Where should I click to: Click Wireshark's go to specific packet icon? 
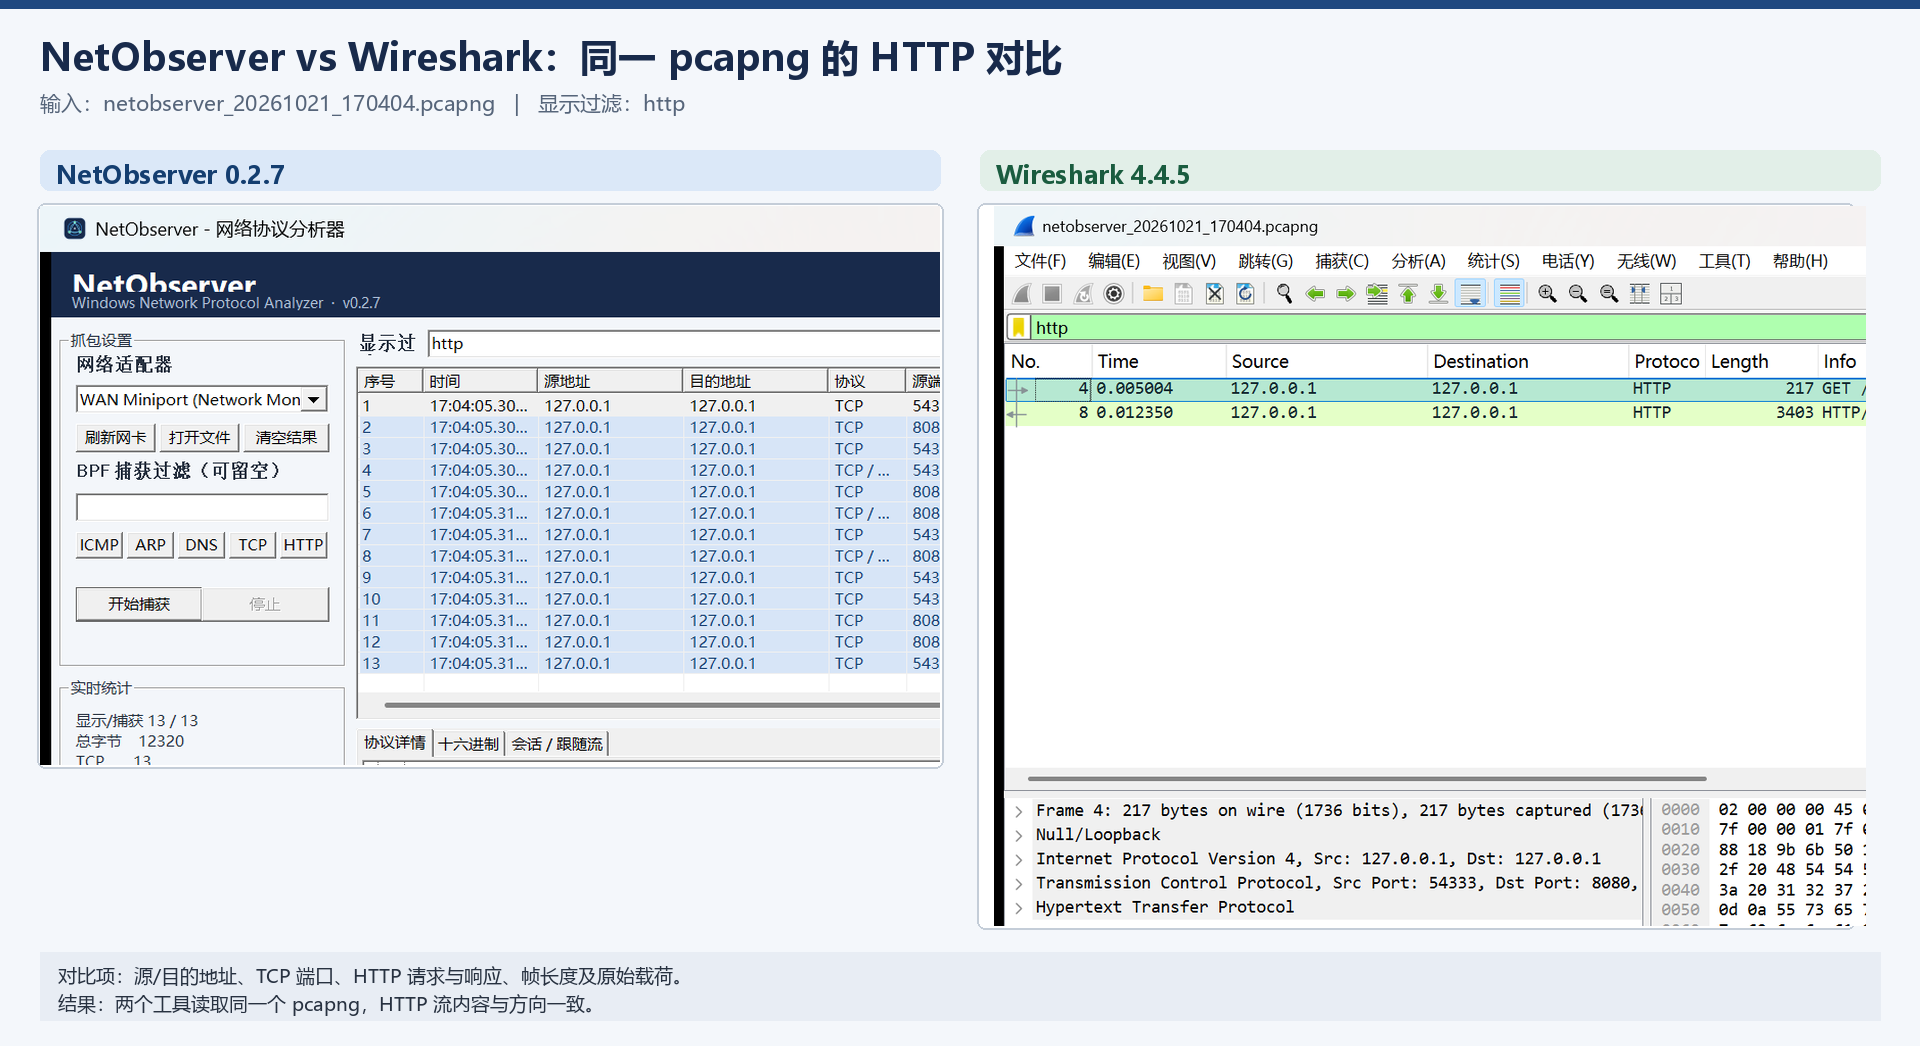[1377, 294]
